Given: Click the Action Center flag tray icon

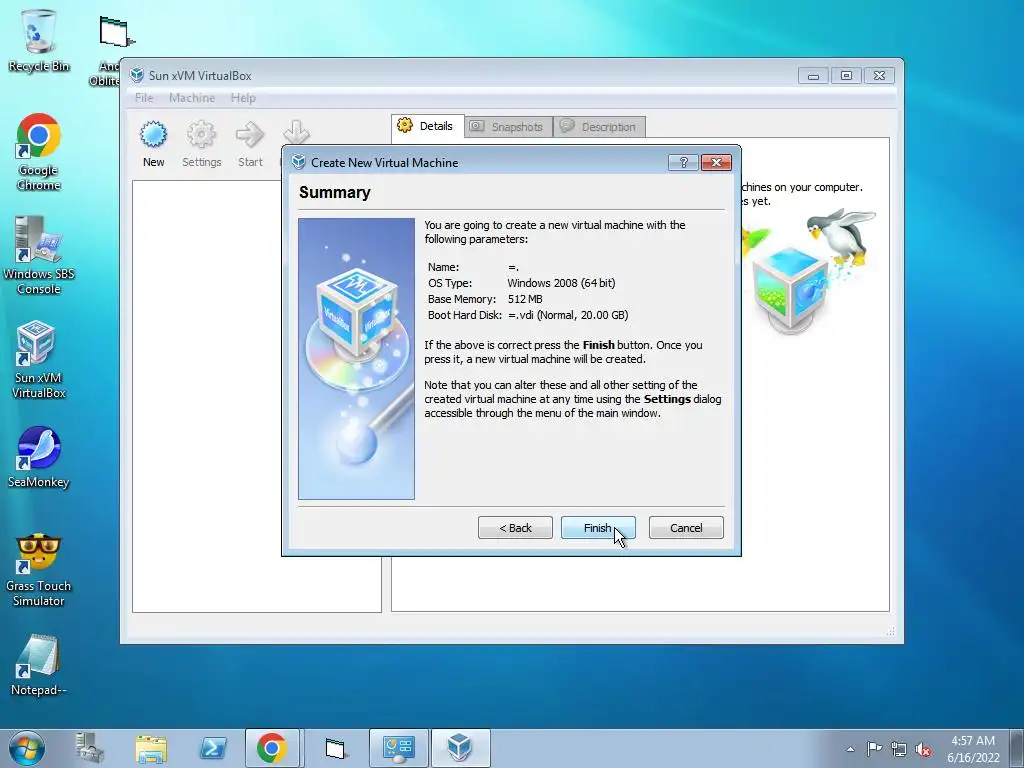Looking at the screenshot, I should pyautogui.click(x=874, y=749).
